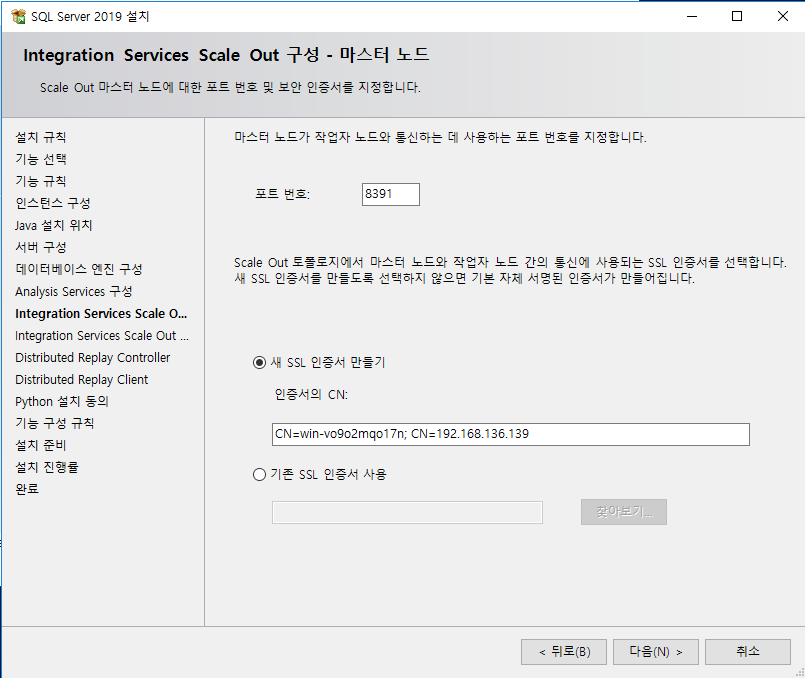The width and height of the screenshot is (805, 678).
Task: Select the non-bold Integration Services Scale Out ... step
Action: click(102, 336)
